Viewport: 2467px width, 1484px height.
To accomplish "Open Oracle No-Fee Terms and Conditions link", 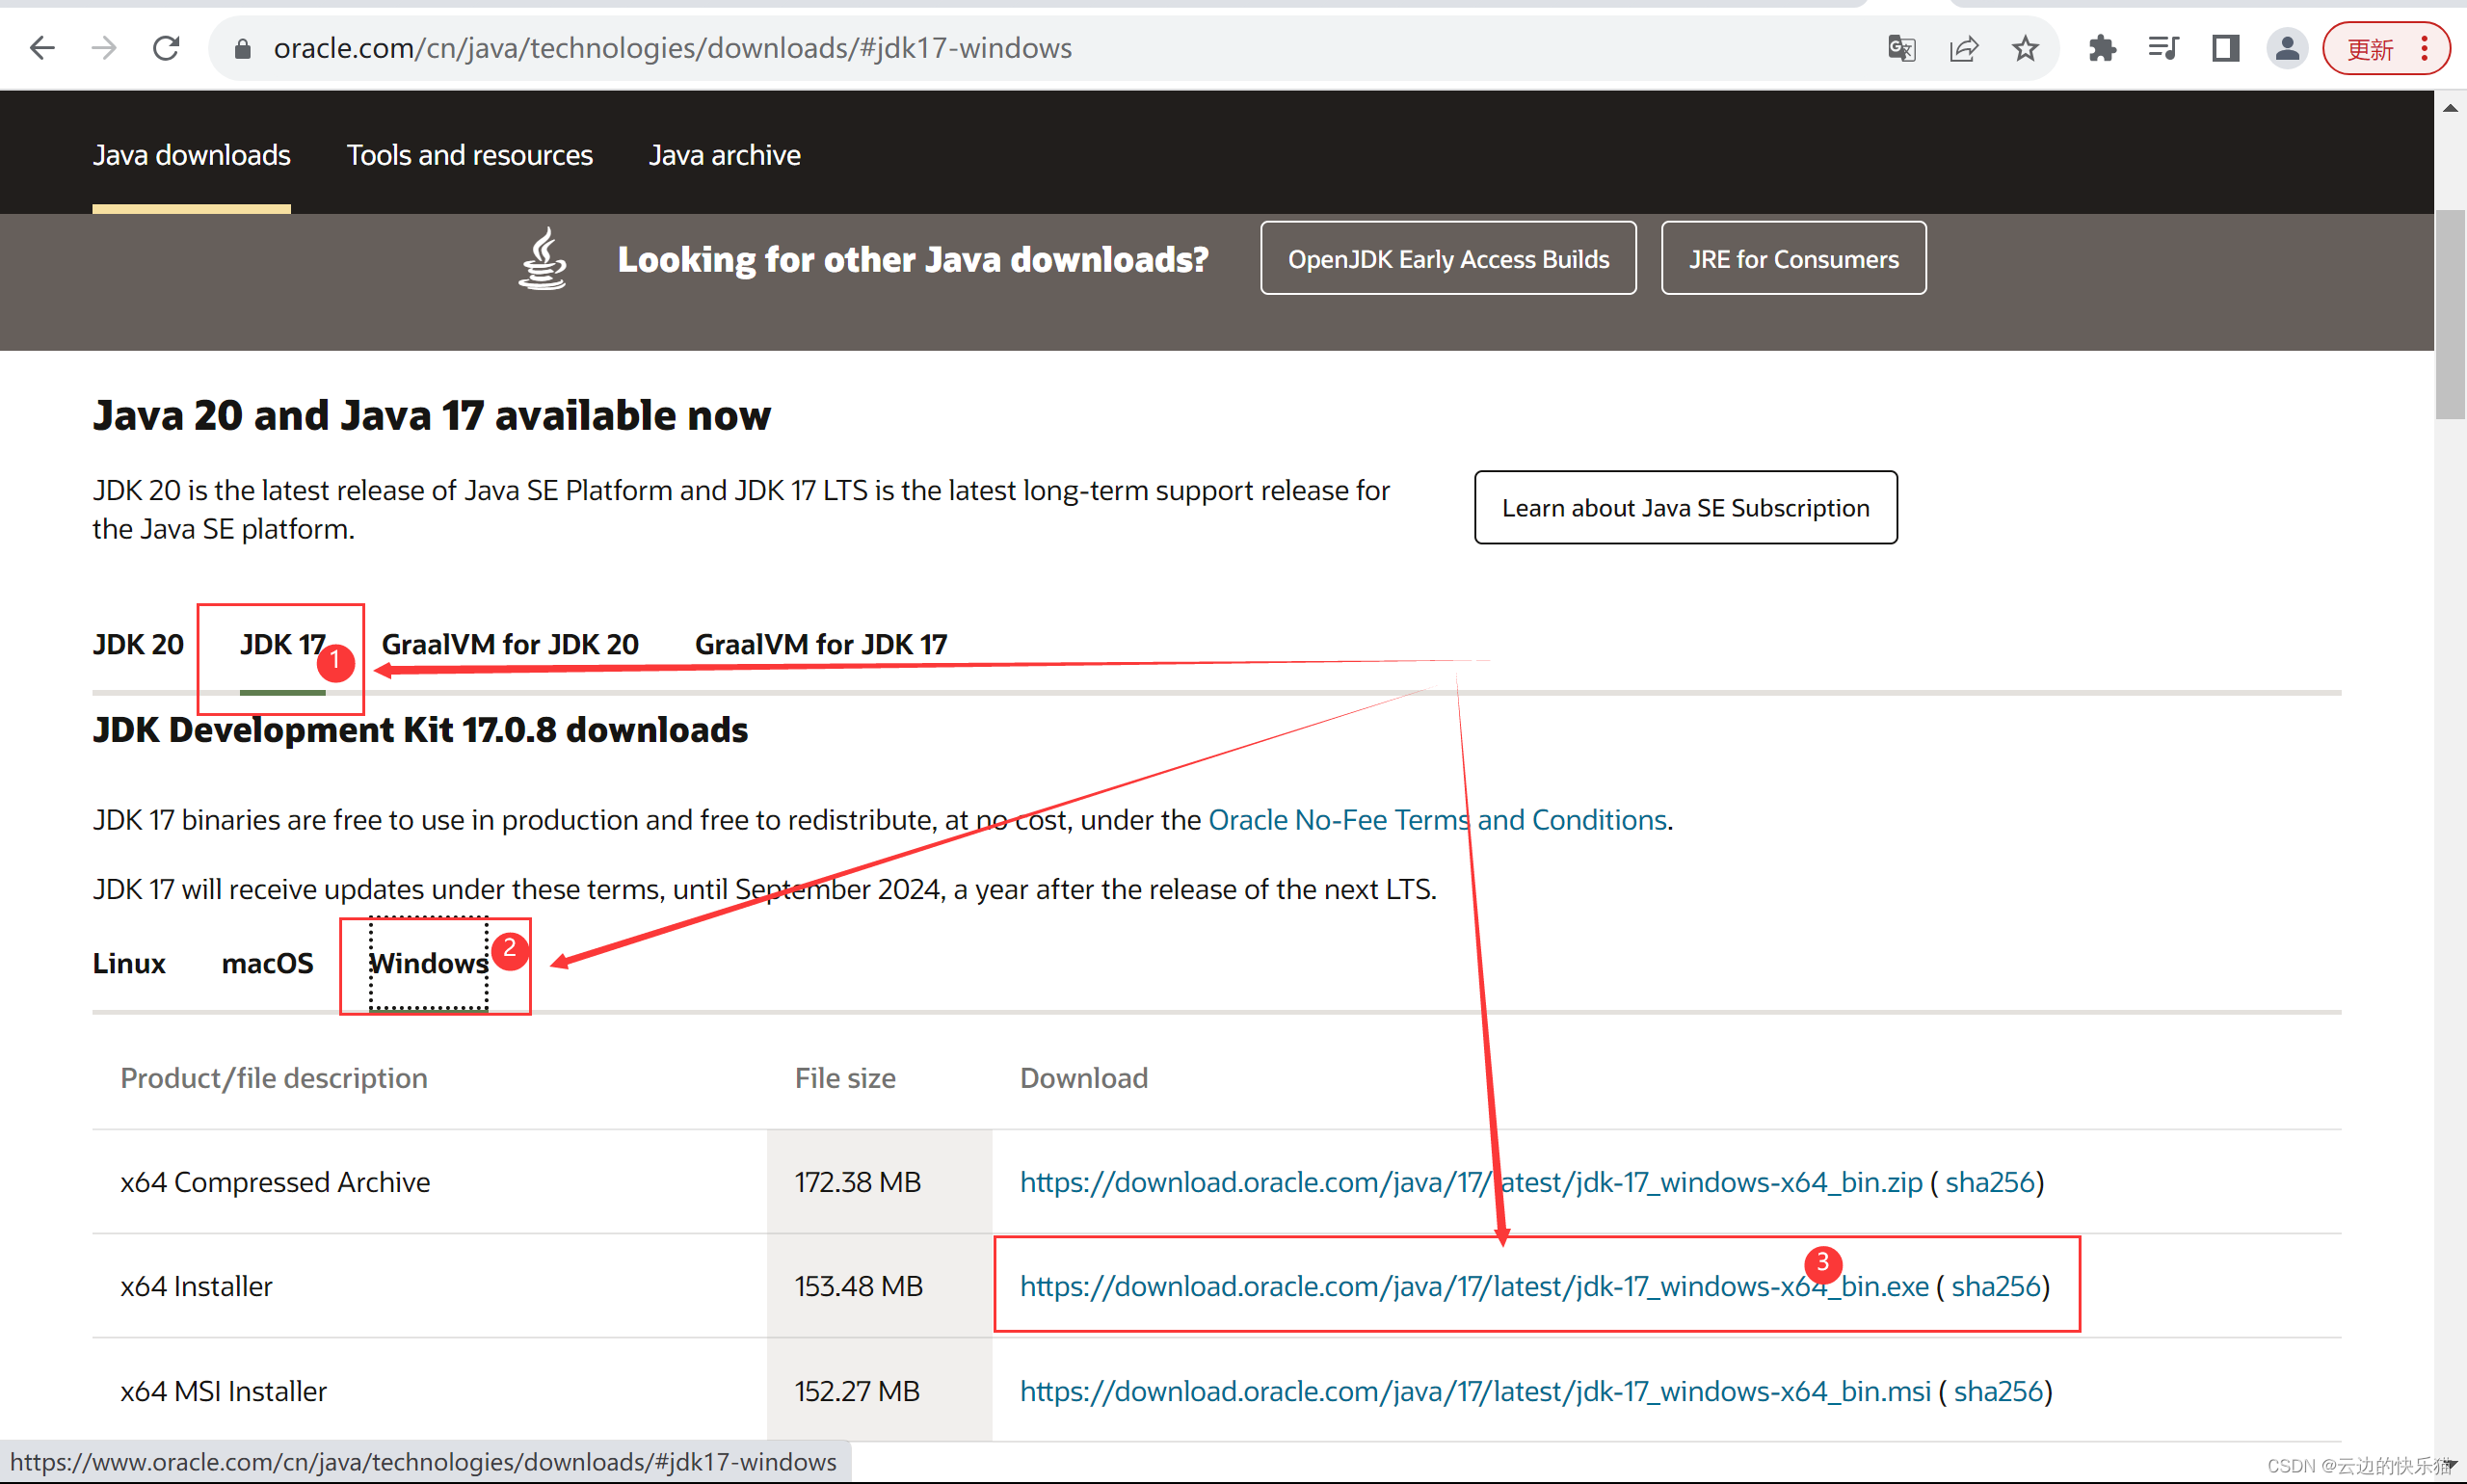I will [x=1437, y=820].
